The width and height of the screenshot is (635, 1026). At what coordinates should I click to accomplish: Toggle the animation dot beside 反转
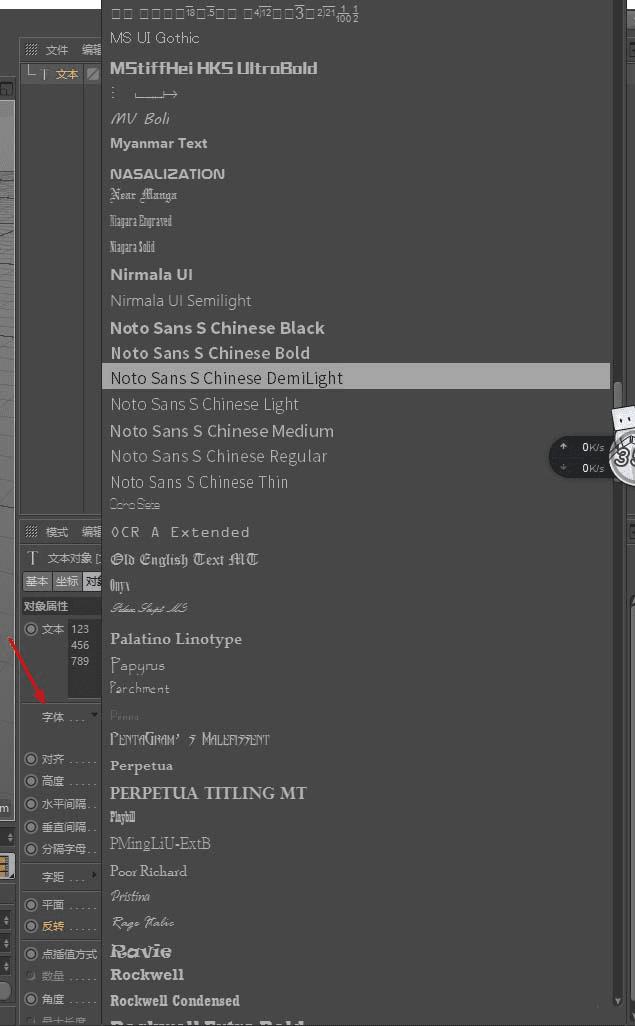(x=31, y=926)
